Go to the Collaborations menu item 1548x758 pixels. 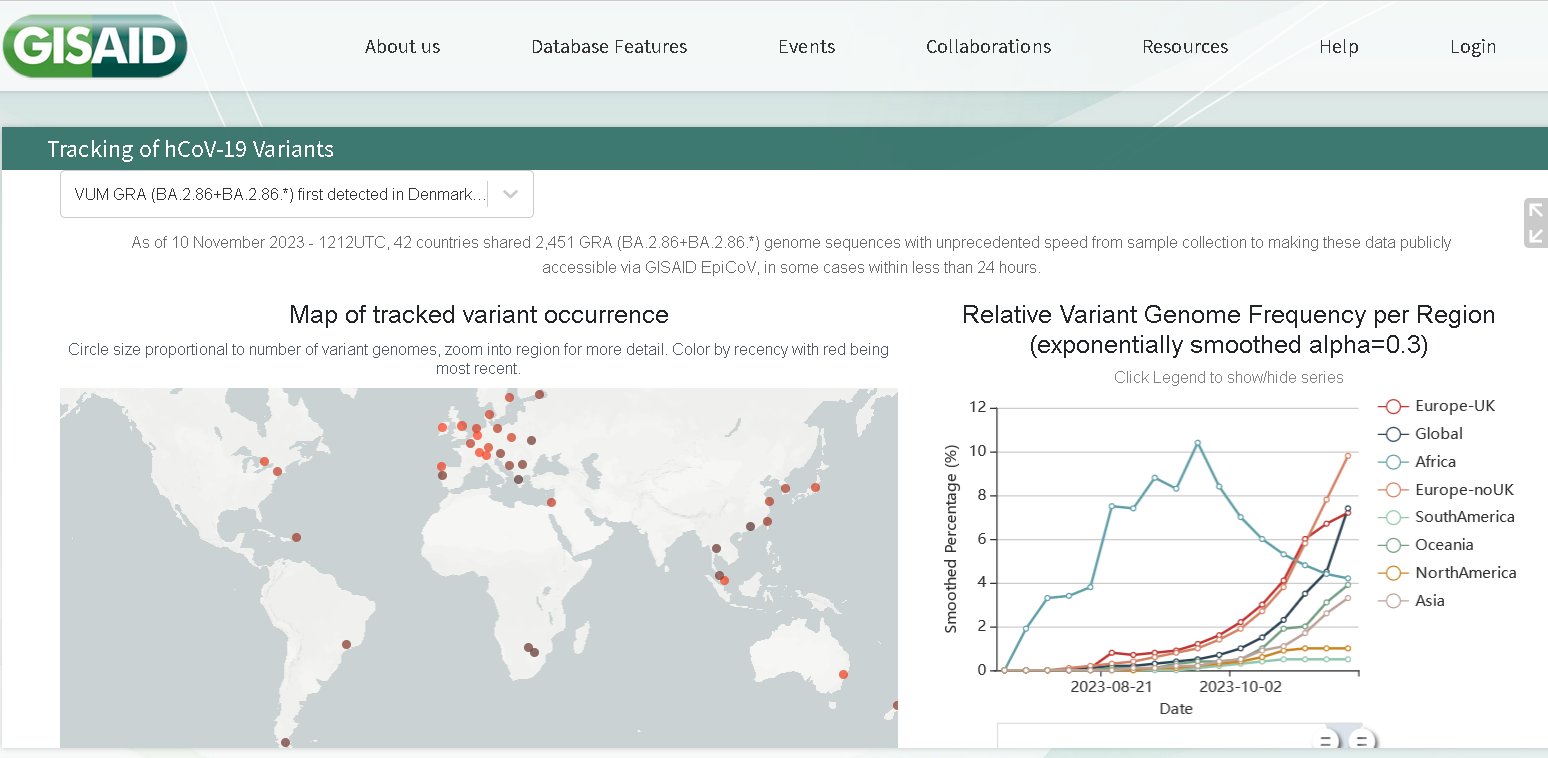point(988,47)
